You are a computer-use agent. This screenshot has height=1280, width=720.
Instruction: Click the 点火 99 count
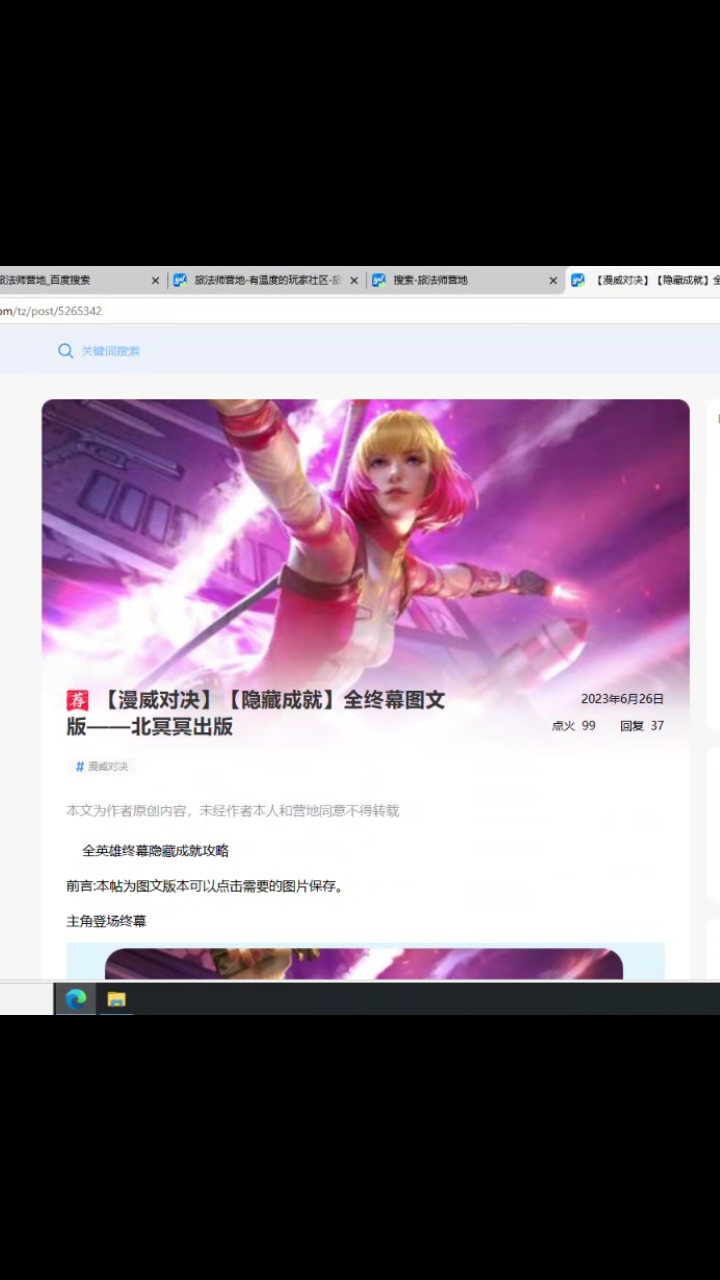pos(574,726)
